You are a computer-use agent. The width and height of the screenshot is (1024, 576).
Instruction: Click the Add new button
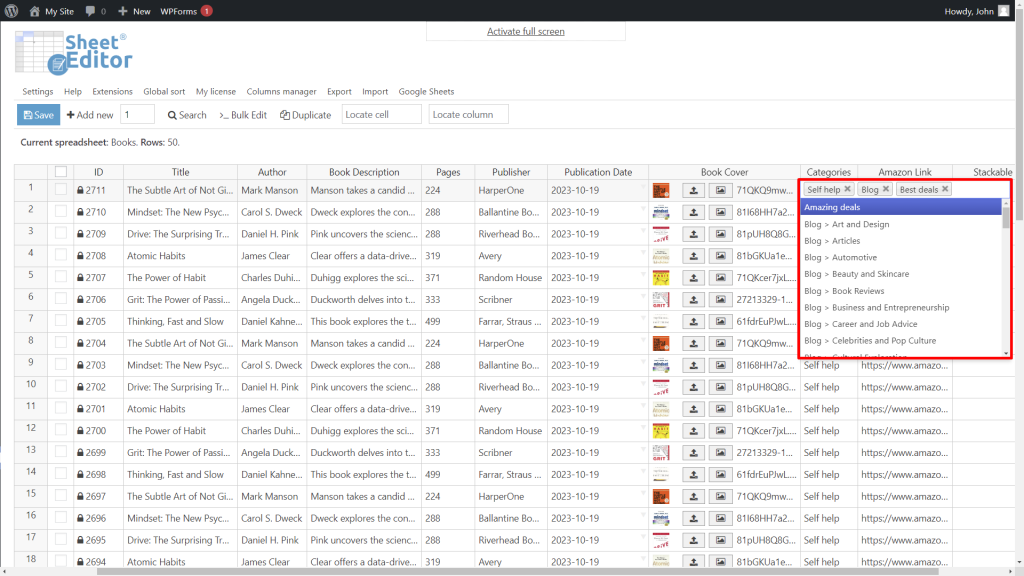click(90, 115)
